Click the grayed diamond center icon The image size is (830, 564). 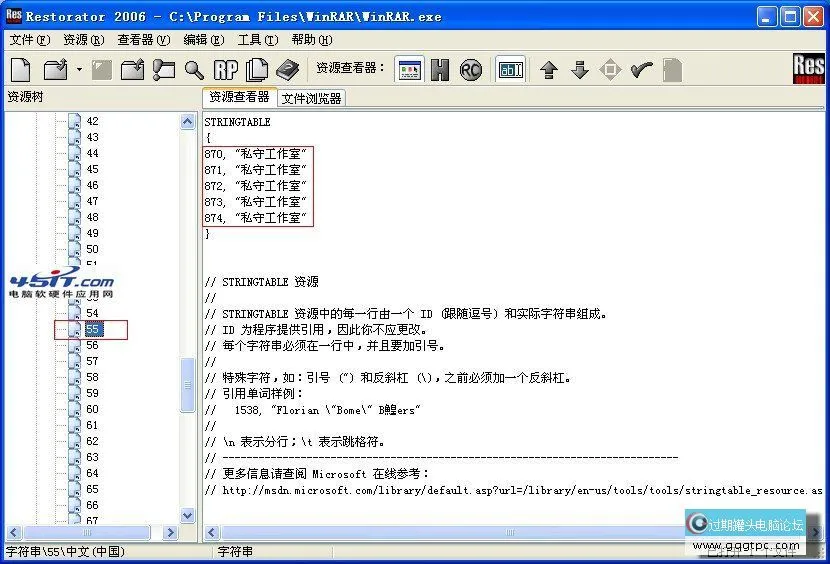tap(610, 69)
